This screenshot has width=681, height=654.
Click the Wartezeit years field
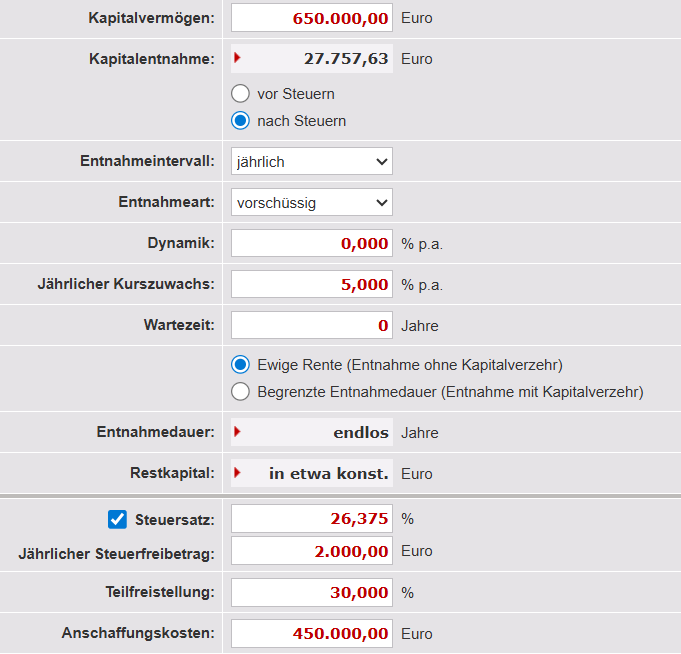[x=311, y=325]
